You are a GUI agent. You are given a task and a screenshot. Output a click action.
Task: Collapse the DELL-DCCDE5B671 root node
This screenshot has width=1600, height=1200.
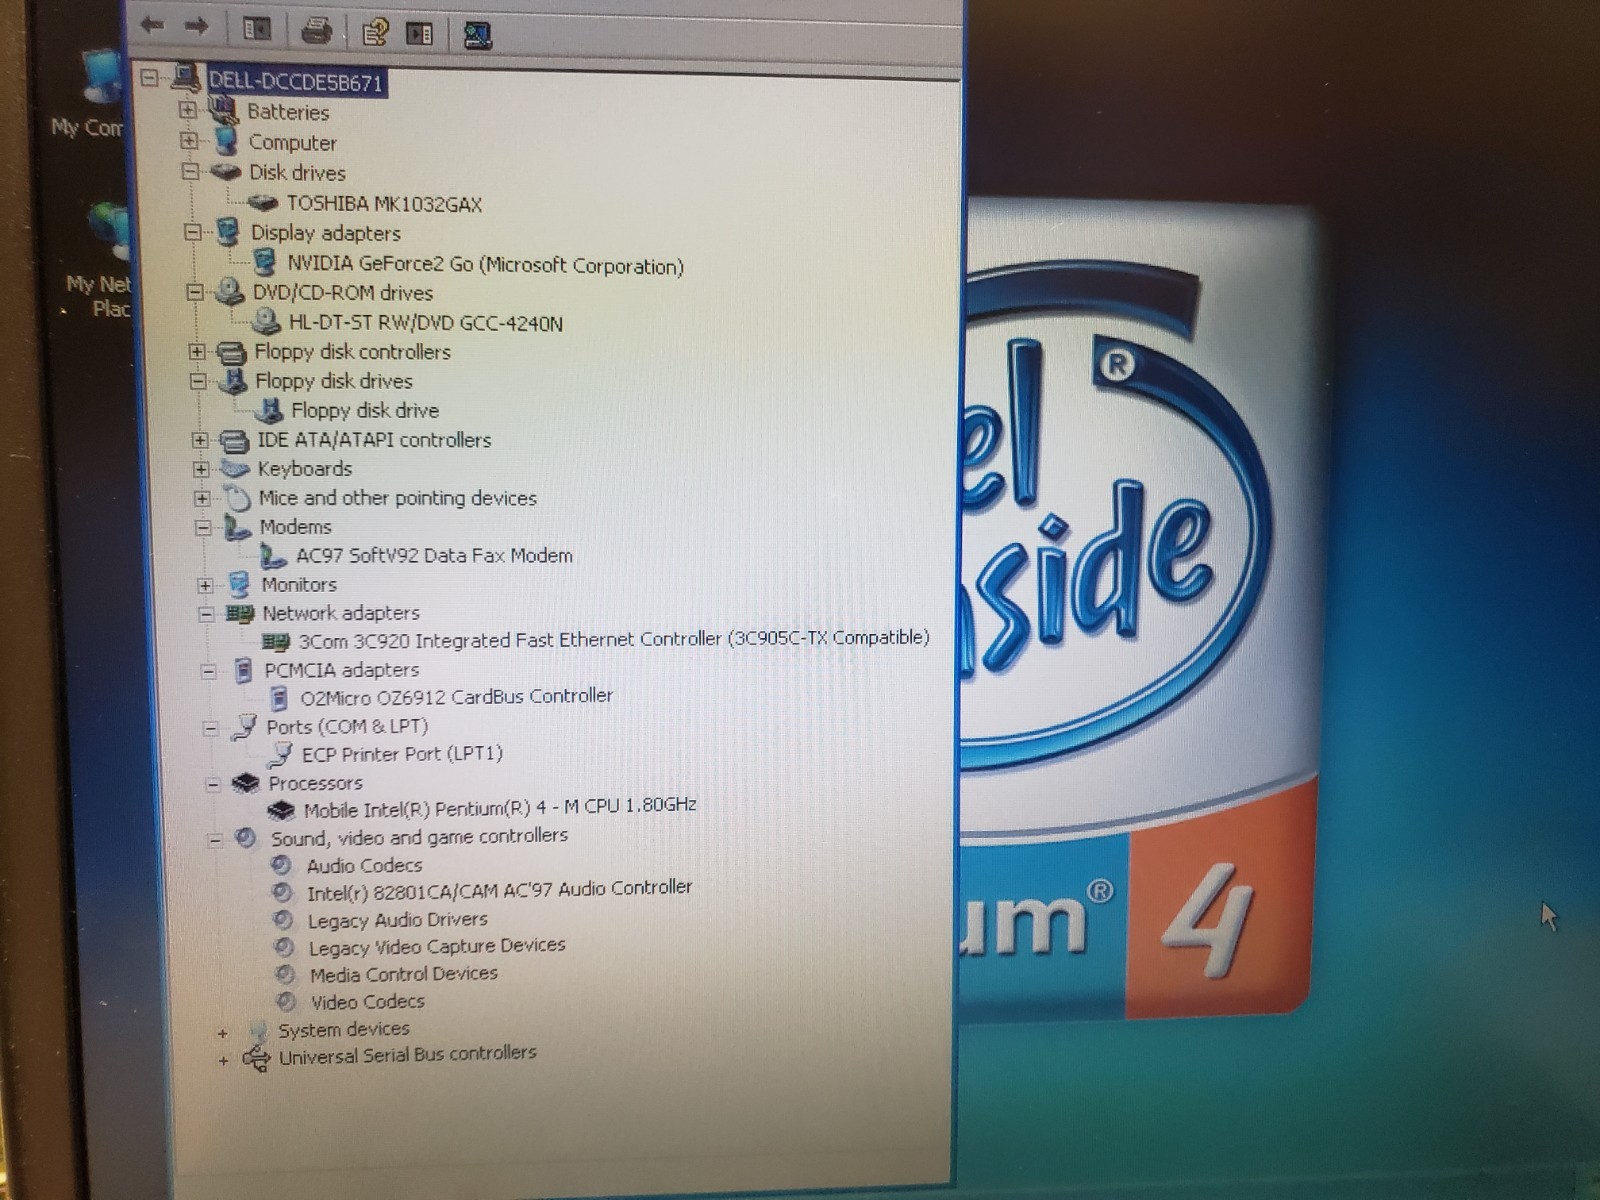click(150, 76)
